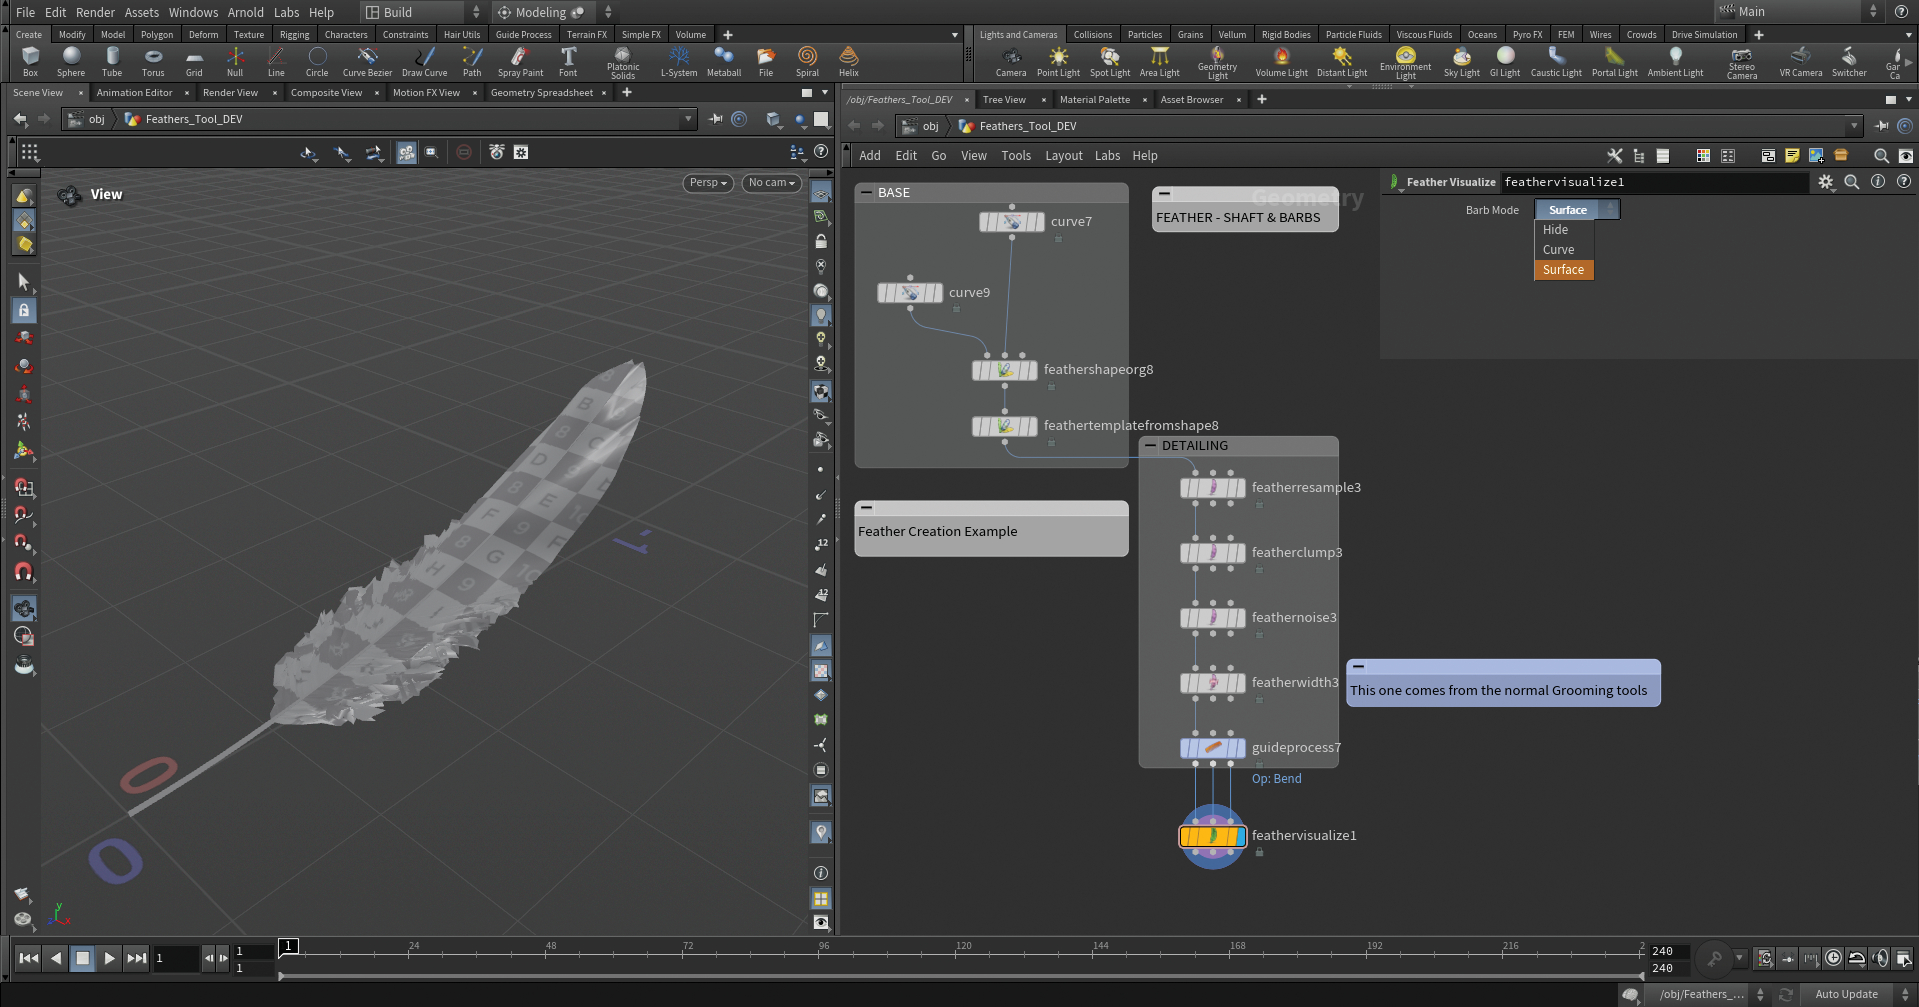Select the Curve Bezier tool
Screen dimensions: 1919x1007
click(x=367, y=61)
